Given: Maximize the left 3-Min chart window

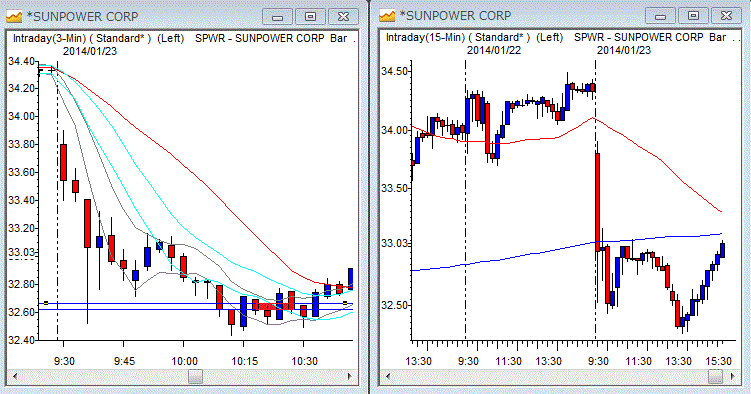Looking at the screenshot, I should pyautogui.click(x=310, y=17).
